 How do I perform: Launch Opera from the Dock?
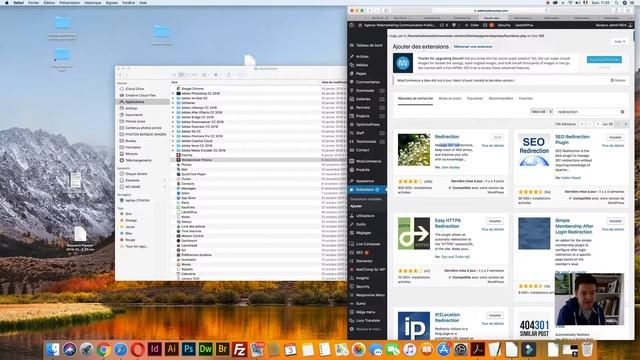tap(138, 349)
